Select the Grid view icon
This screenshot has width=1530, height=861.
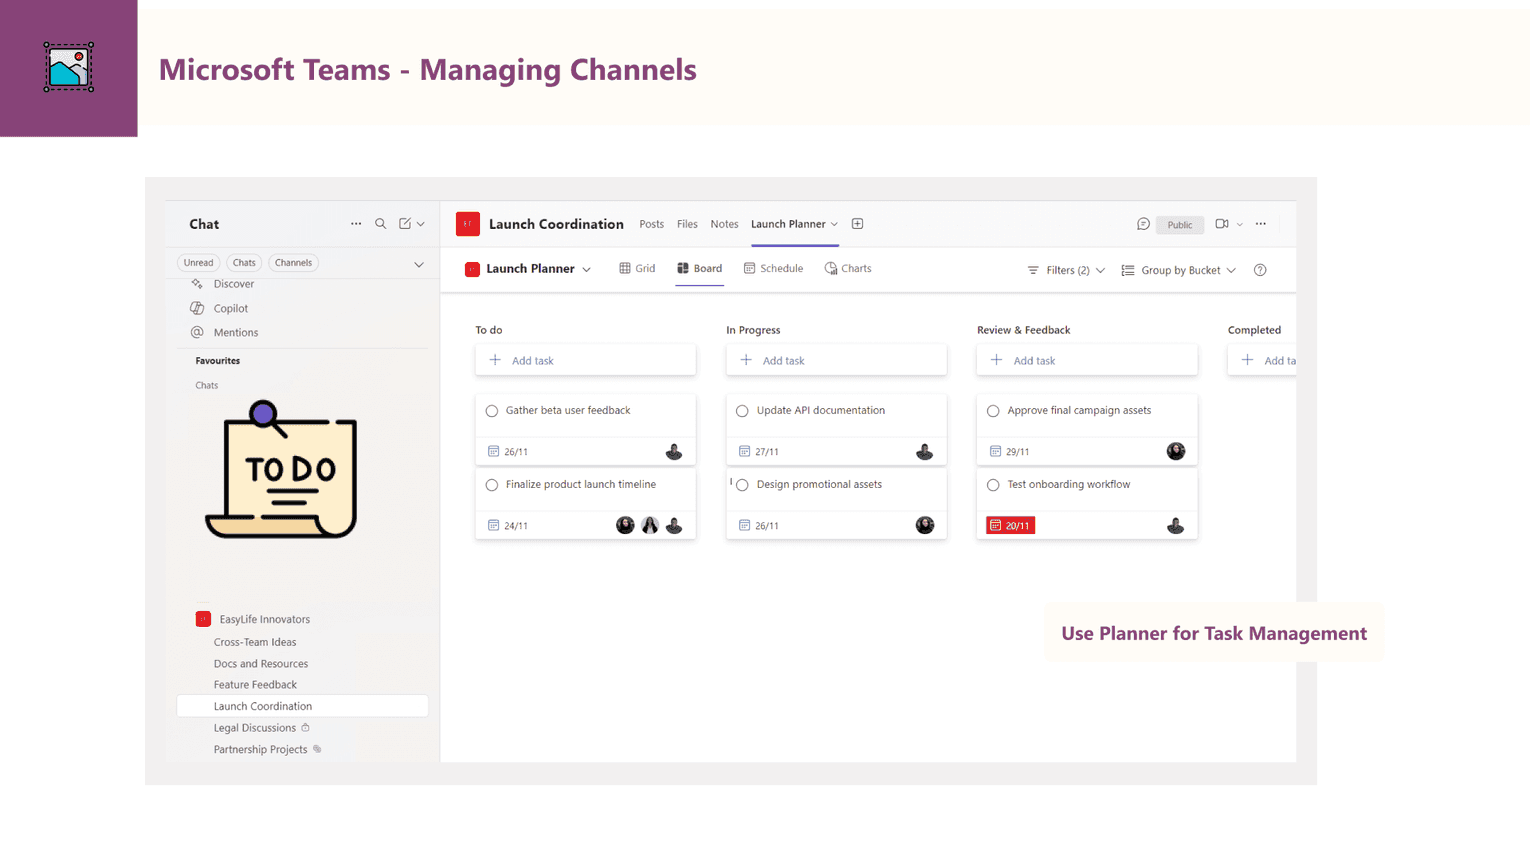pos(637,269)
